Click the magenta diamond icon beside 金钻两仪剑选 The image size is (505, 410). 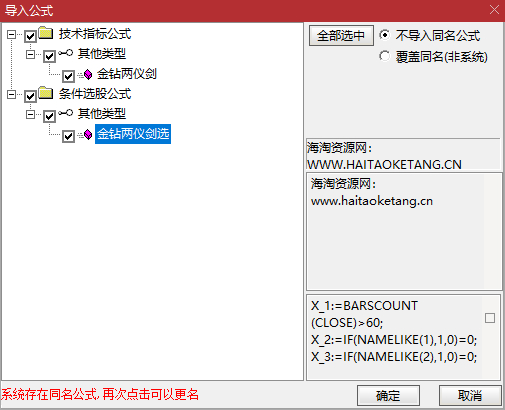pyautogui.click(x=88, y=134)
